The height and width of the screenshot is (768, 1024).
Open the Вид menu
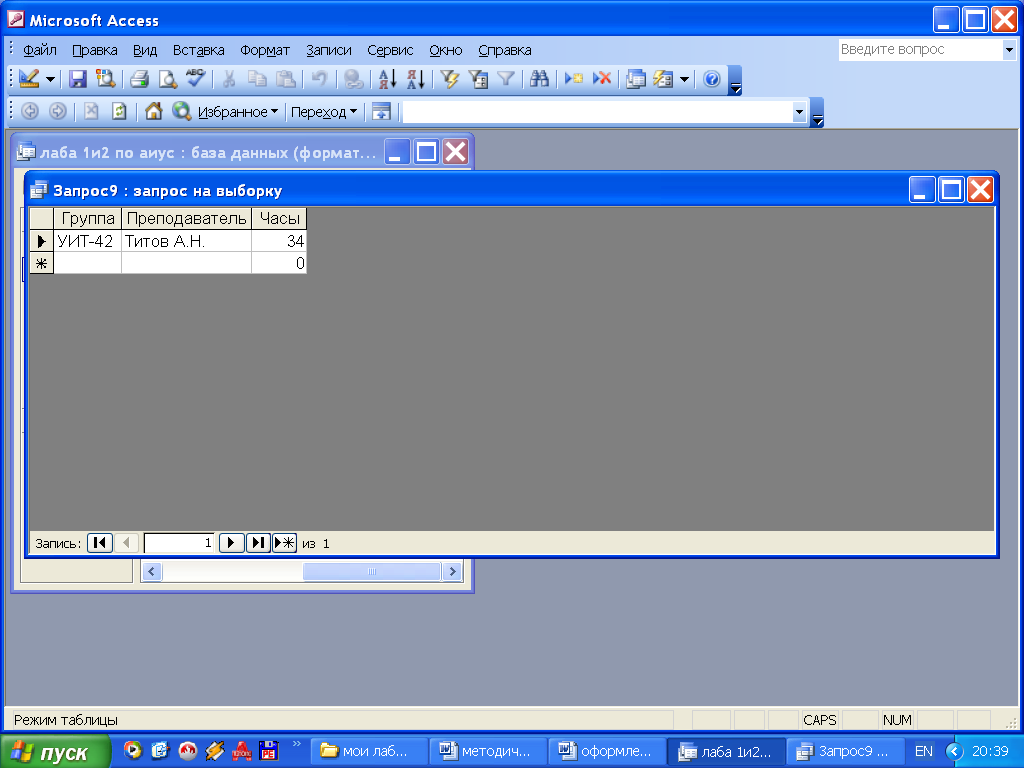[145, 50]
